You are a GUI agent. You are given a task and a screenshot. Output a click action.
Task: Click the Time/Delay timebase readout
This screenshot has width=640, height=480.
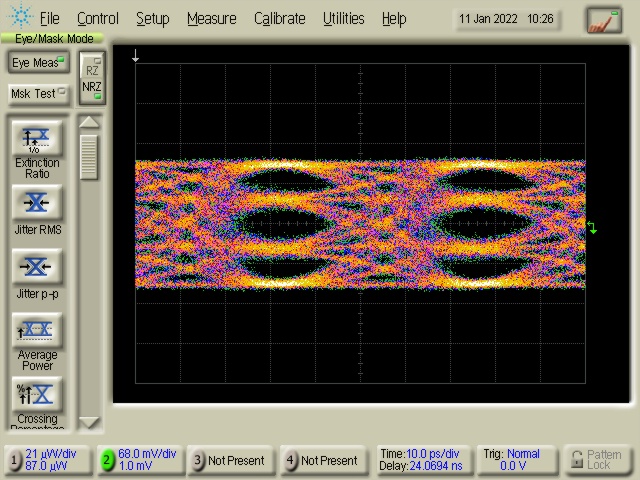[419, 460]
